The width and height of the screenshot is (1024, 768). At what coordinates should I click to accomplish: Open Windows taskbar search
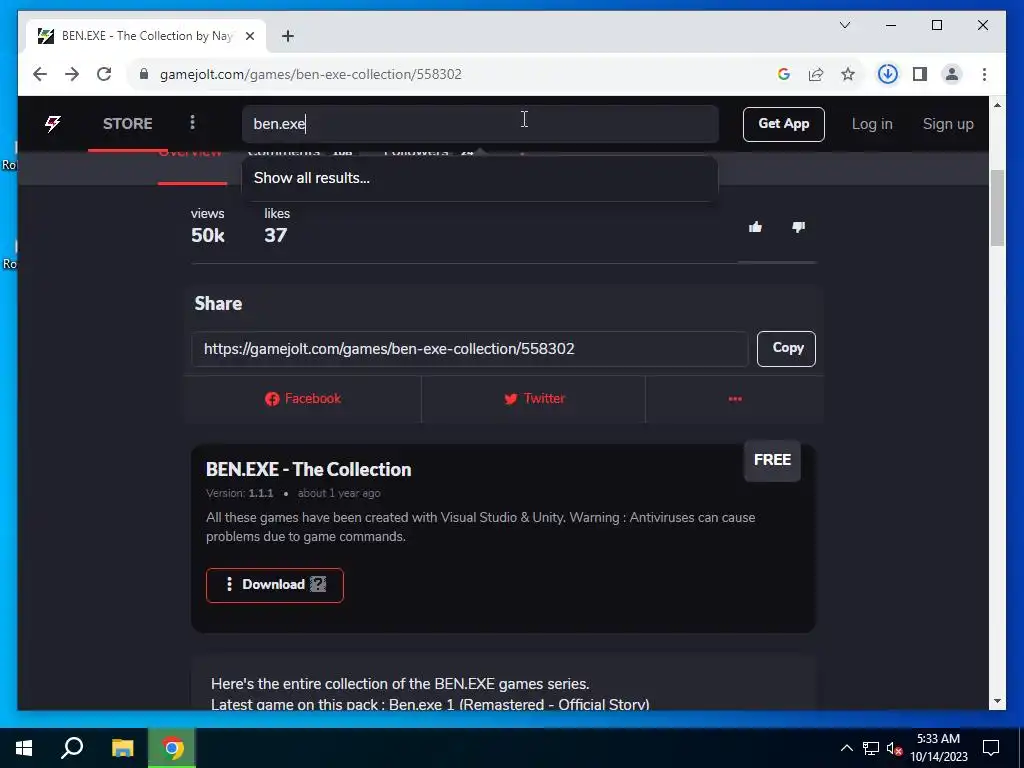(72, 748)
